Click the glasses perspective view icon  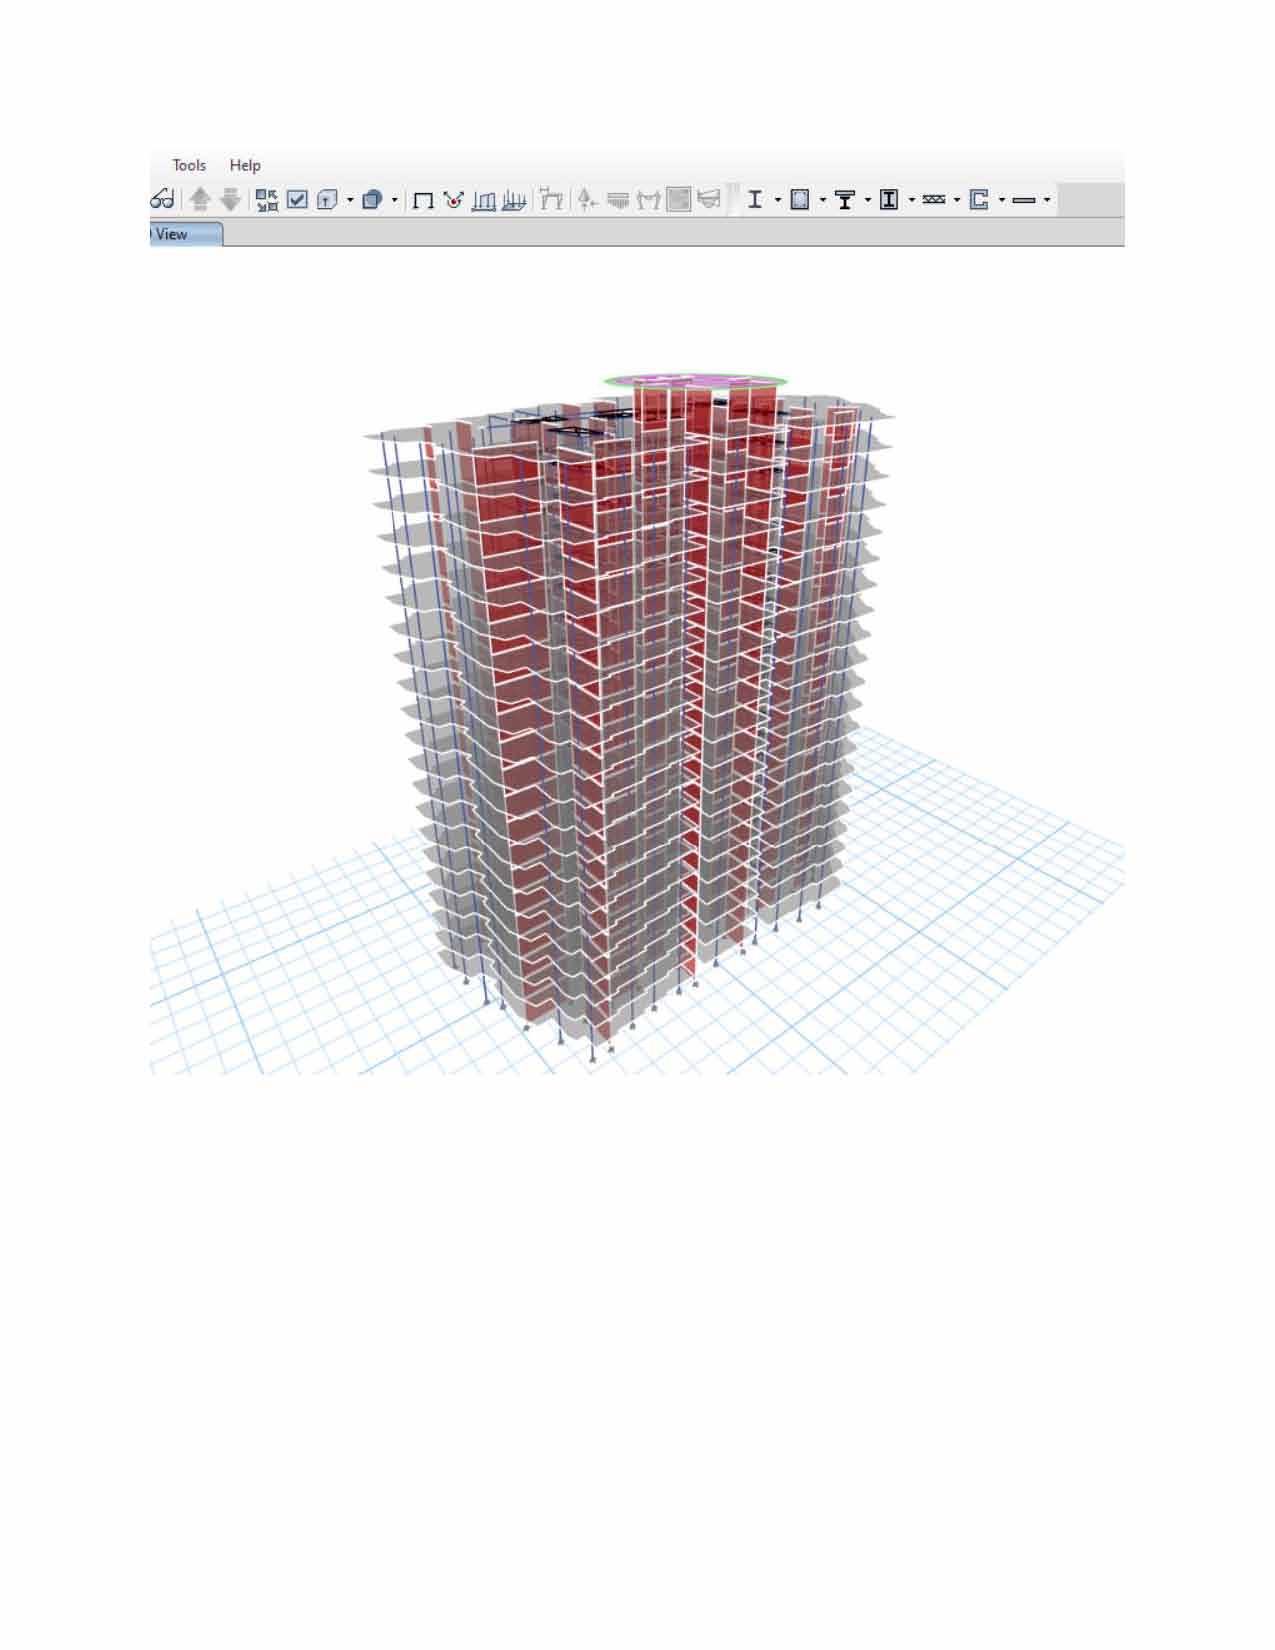pyautogui.click(x=163, y=200)
